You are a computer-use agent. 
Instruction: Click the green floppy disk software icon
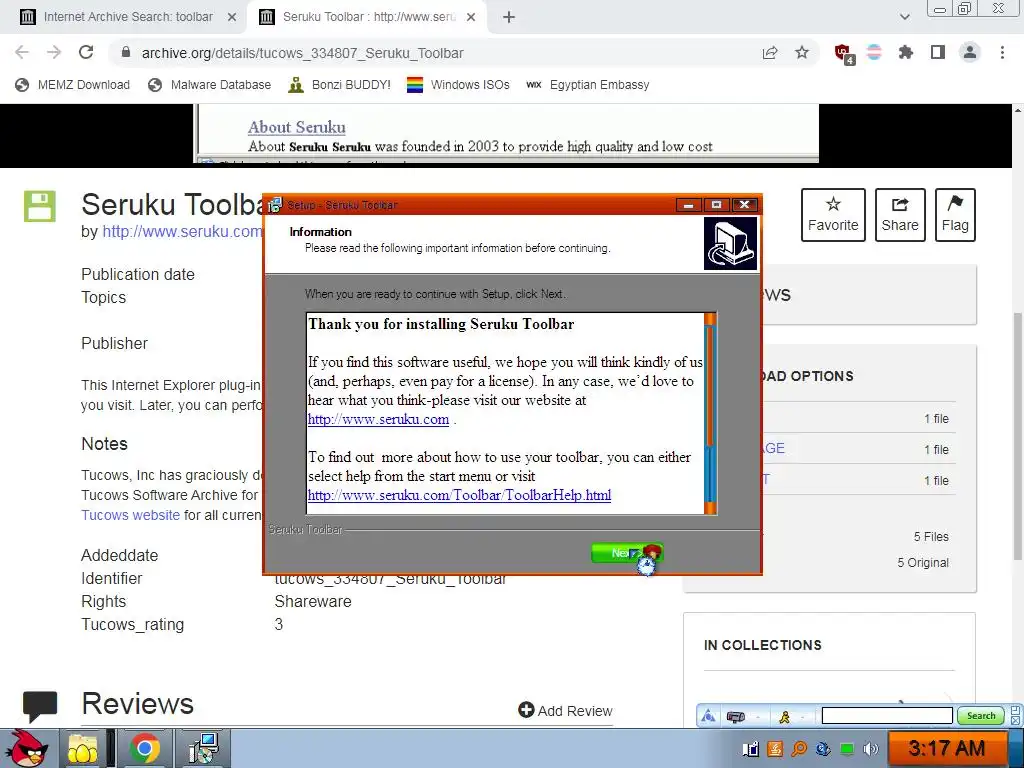40,206
